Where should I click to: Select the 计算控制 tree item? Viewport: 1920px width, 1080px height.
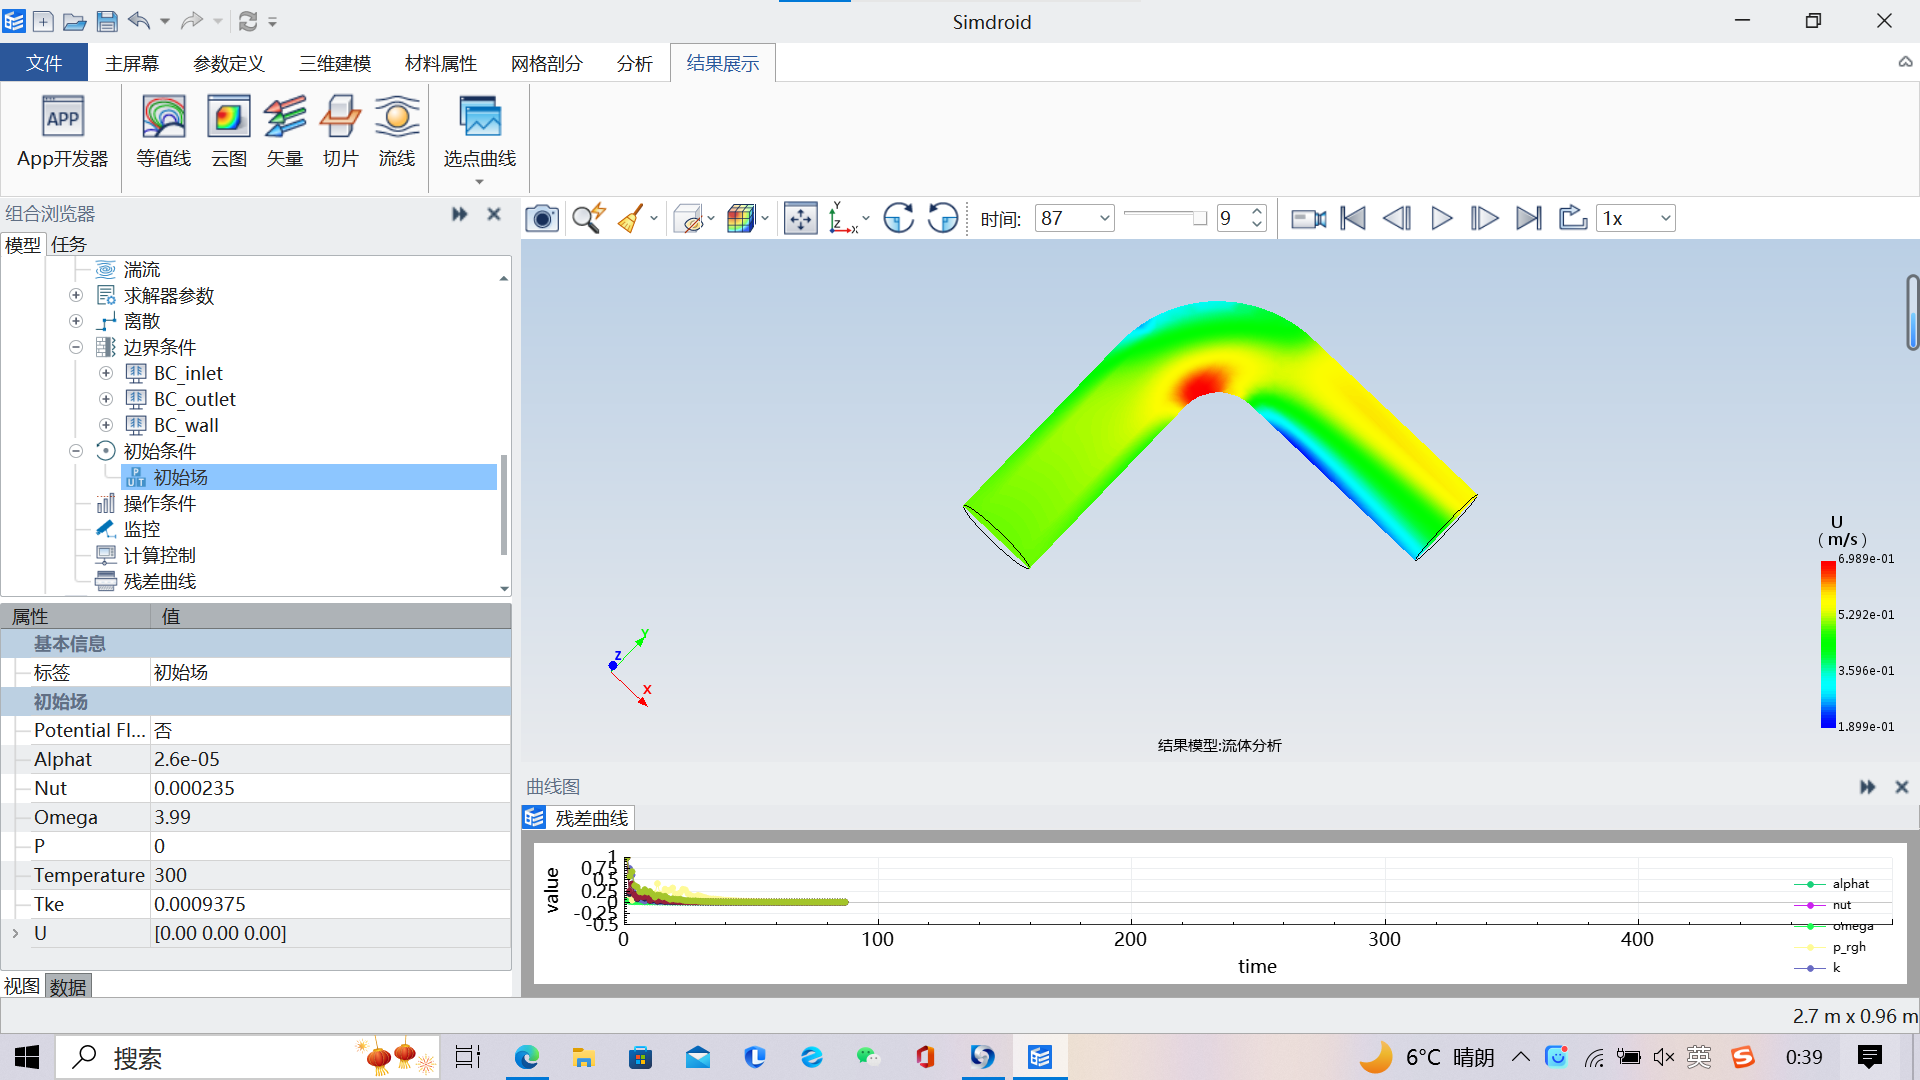pyautogui.click(x=160, y=555)
